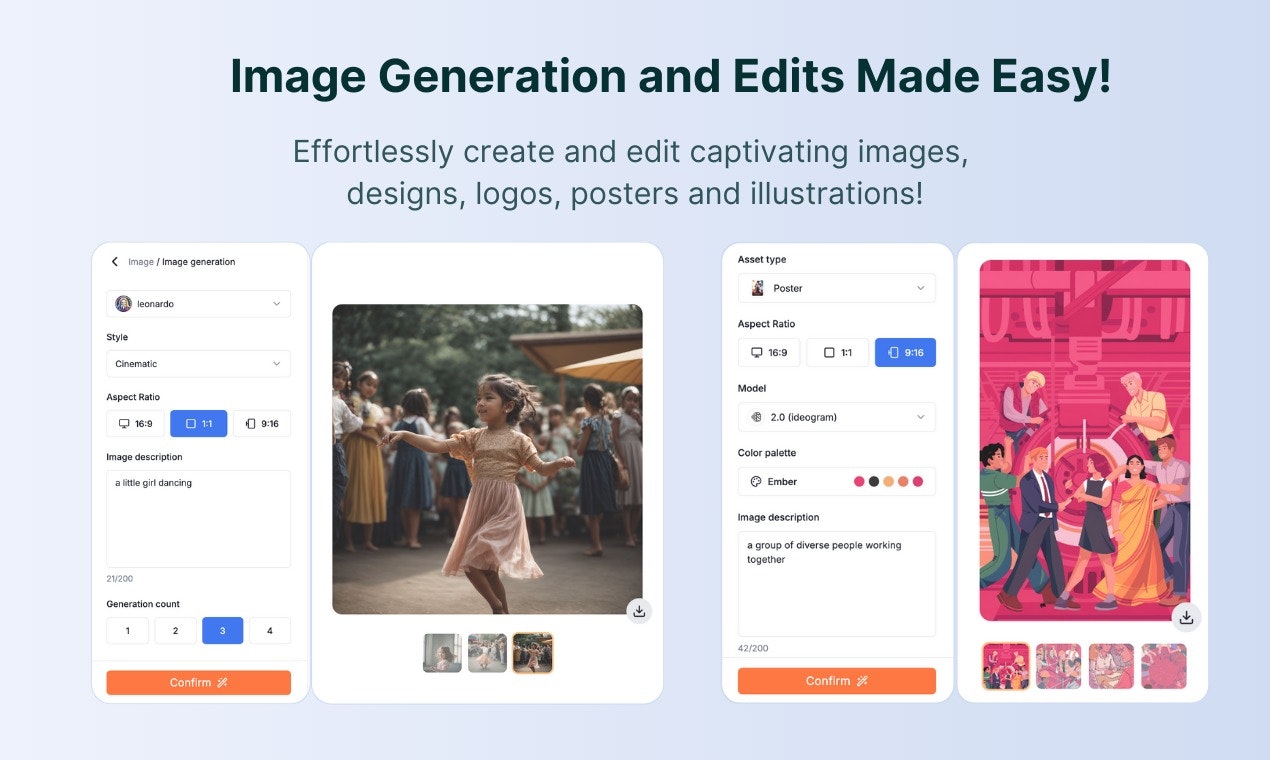Select first highlighted poster thumbnail

tap(1006, 666)
